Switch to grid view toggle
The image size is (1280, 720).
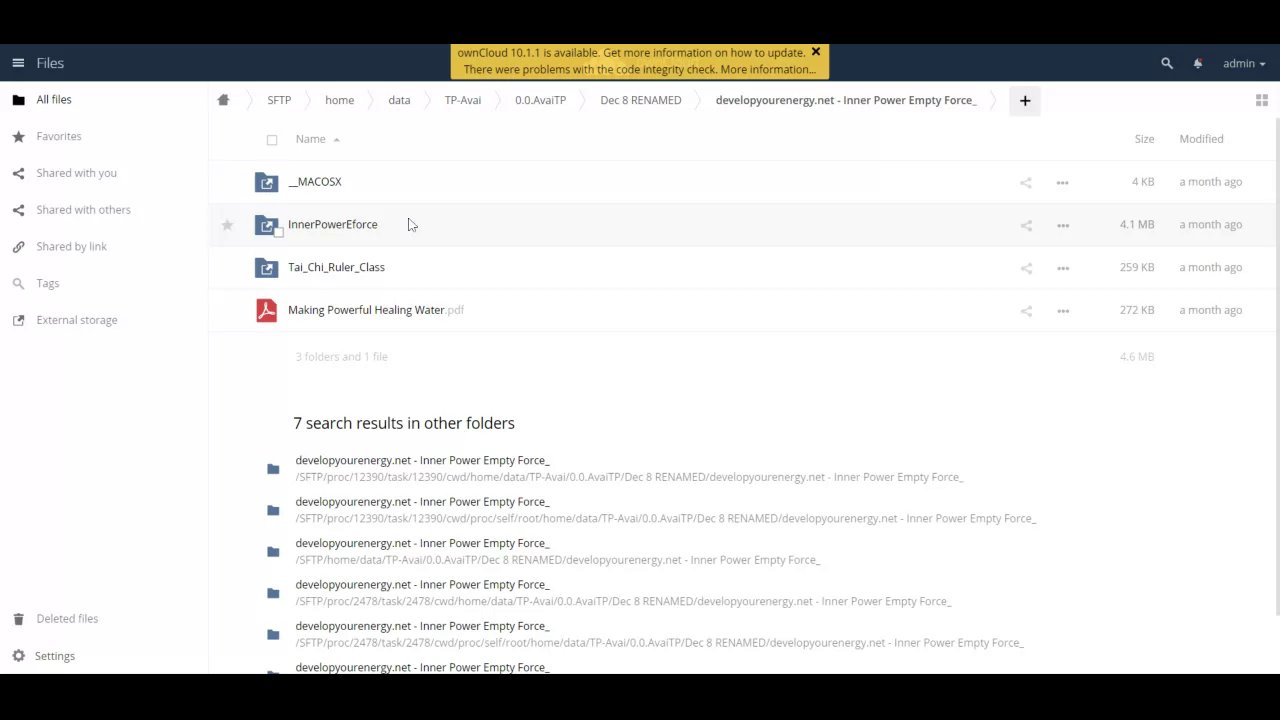click(x=1261, y=100)
